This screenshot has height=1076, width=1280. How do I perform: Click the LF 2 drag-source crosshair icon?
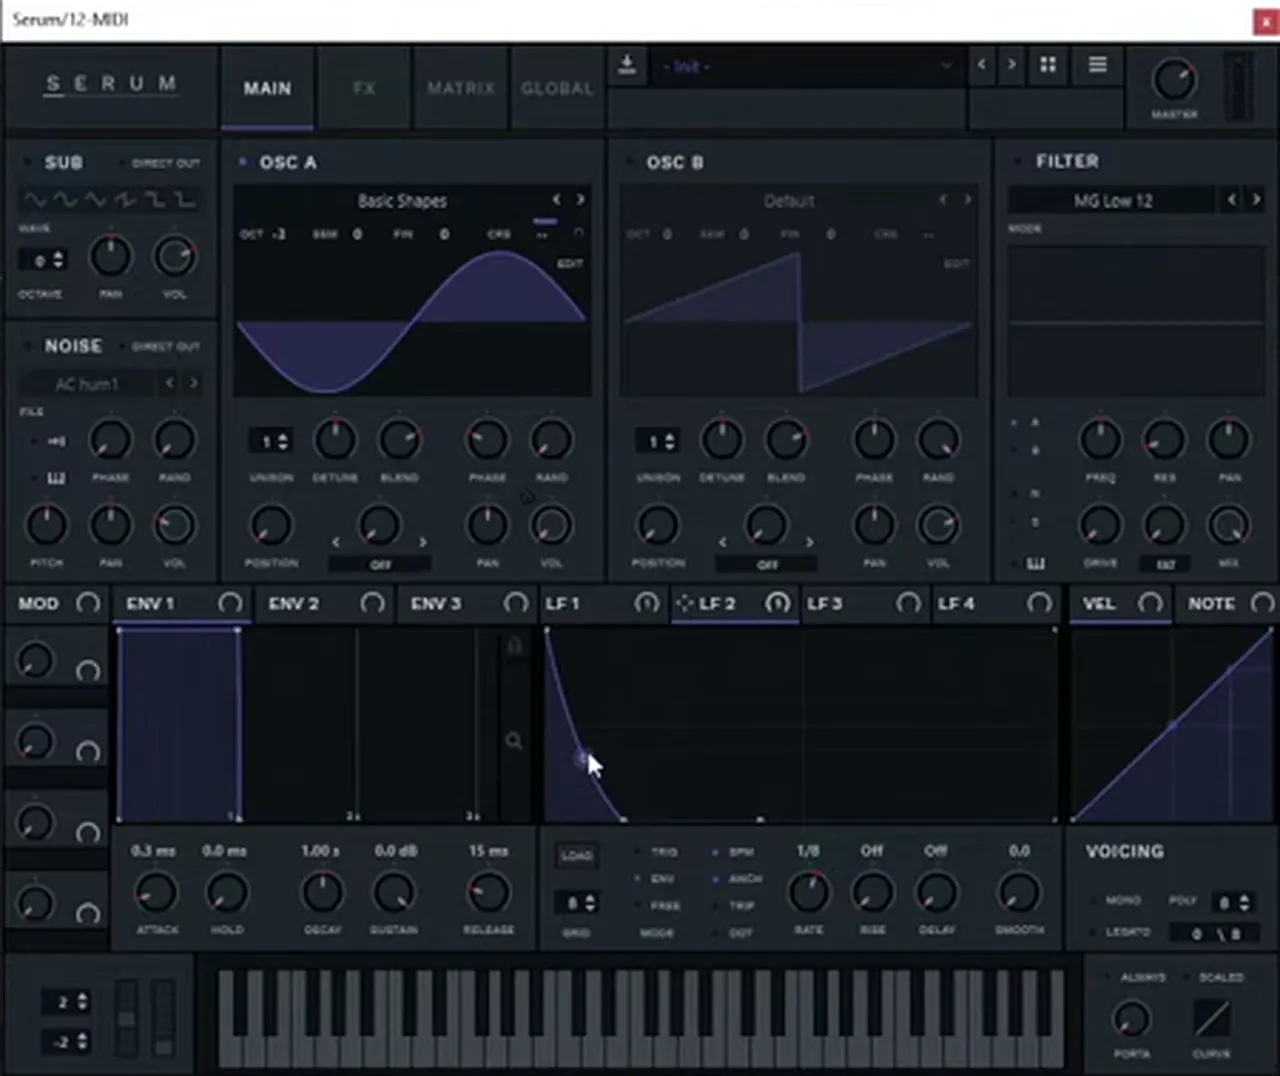tap(685, 603)
